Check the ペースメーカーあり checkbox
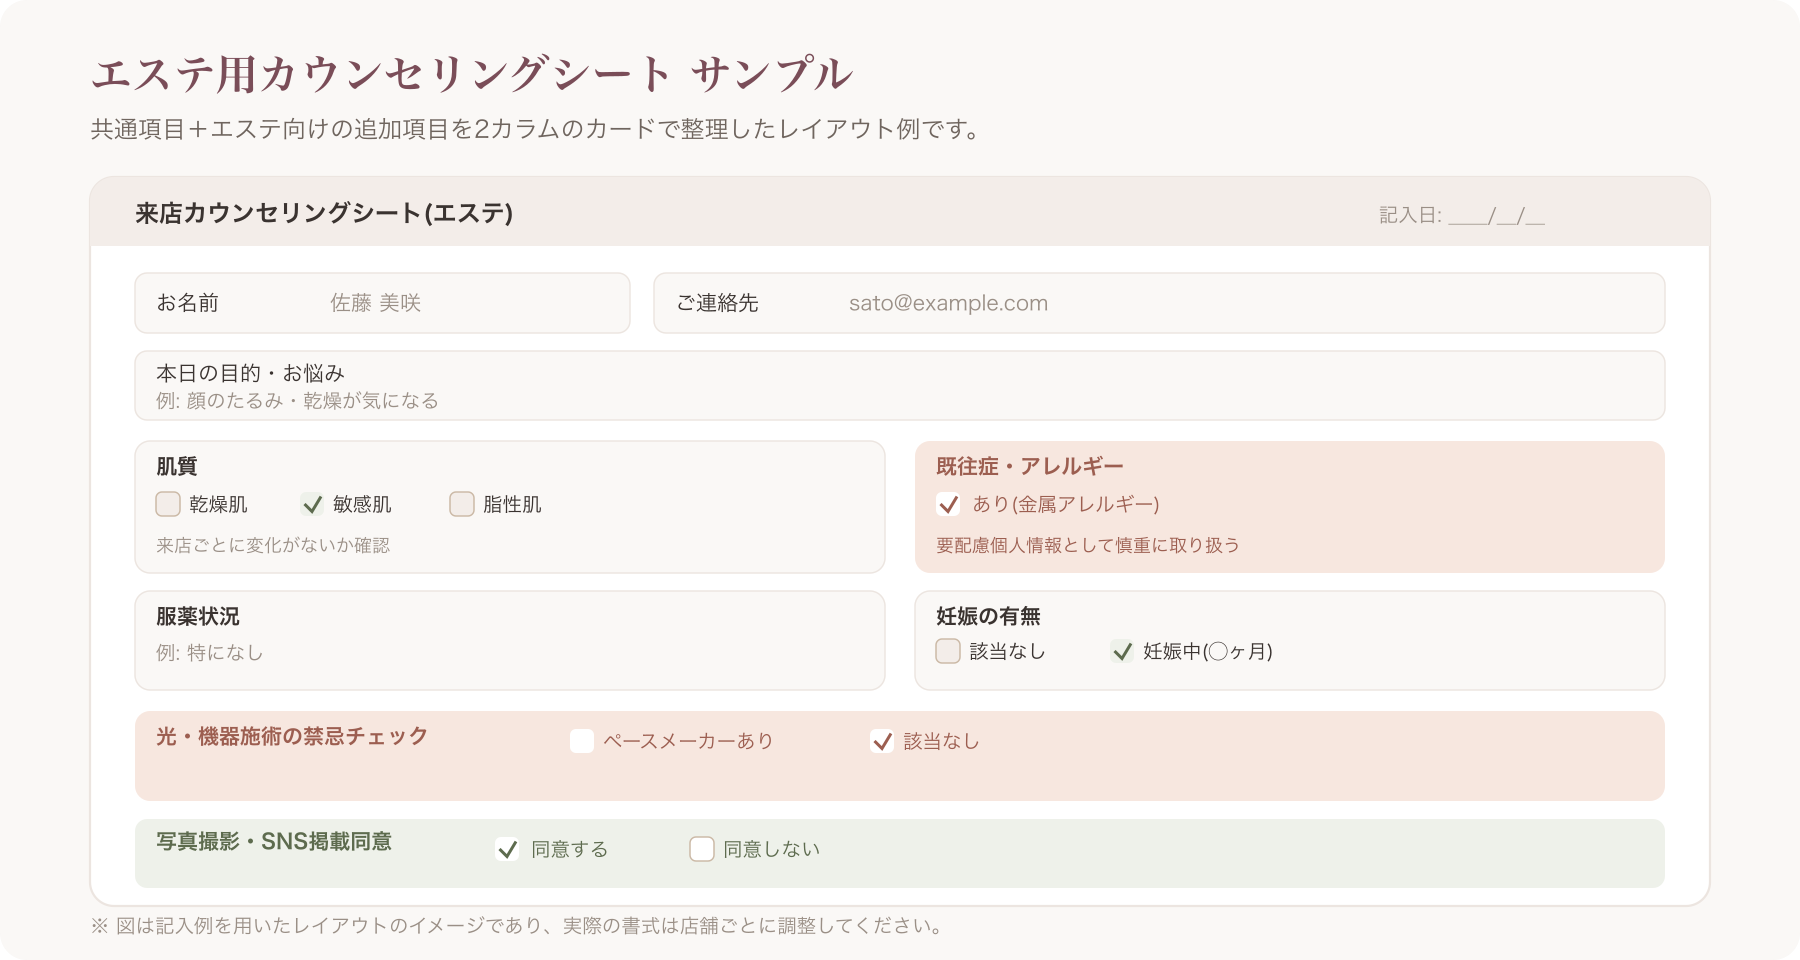Image resolution: width=1800 pixels, height=960 pixels. (582, 741)
